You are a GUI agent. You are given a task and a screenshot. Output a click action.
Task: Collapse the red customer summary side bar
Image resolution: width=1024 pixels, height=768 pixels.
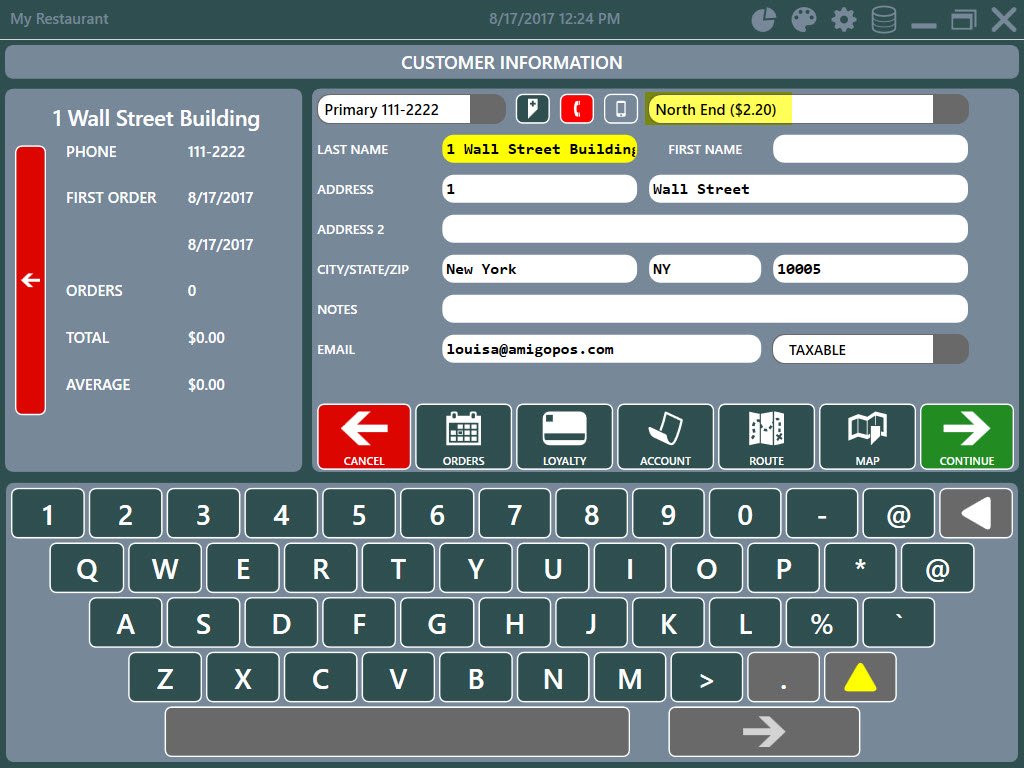[30, 280]
